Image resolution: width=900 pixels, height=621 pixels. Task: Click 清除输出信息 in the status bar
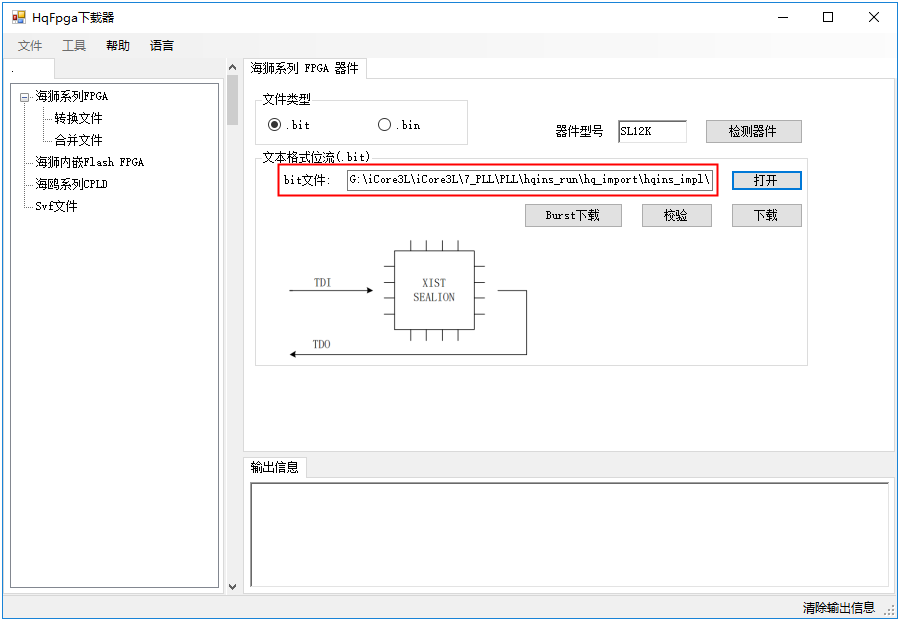click(838, 608)
